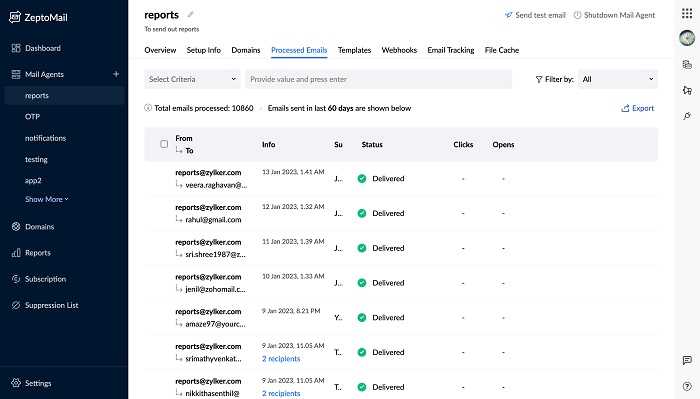This screenshot has width=700, height=399.
Task: Click the Export icon
Action: (625, 108)
